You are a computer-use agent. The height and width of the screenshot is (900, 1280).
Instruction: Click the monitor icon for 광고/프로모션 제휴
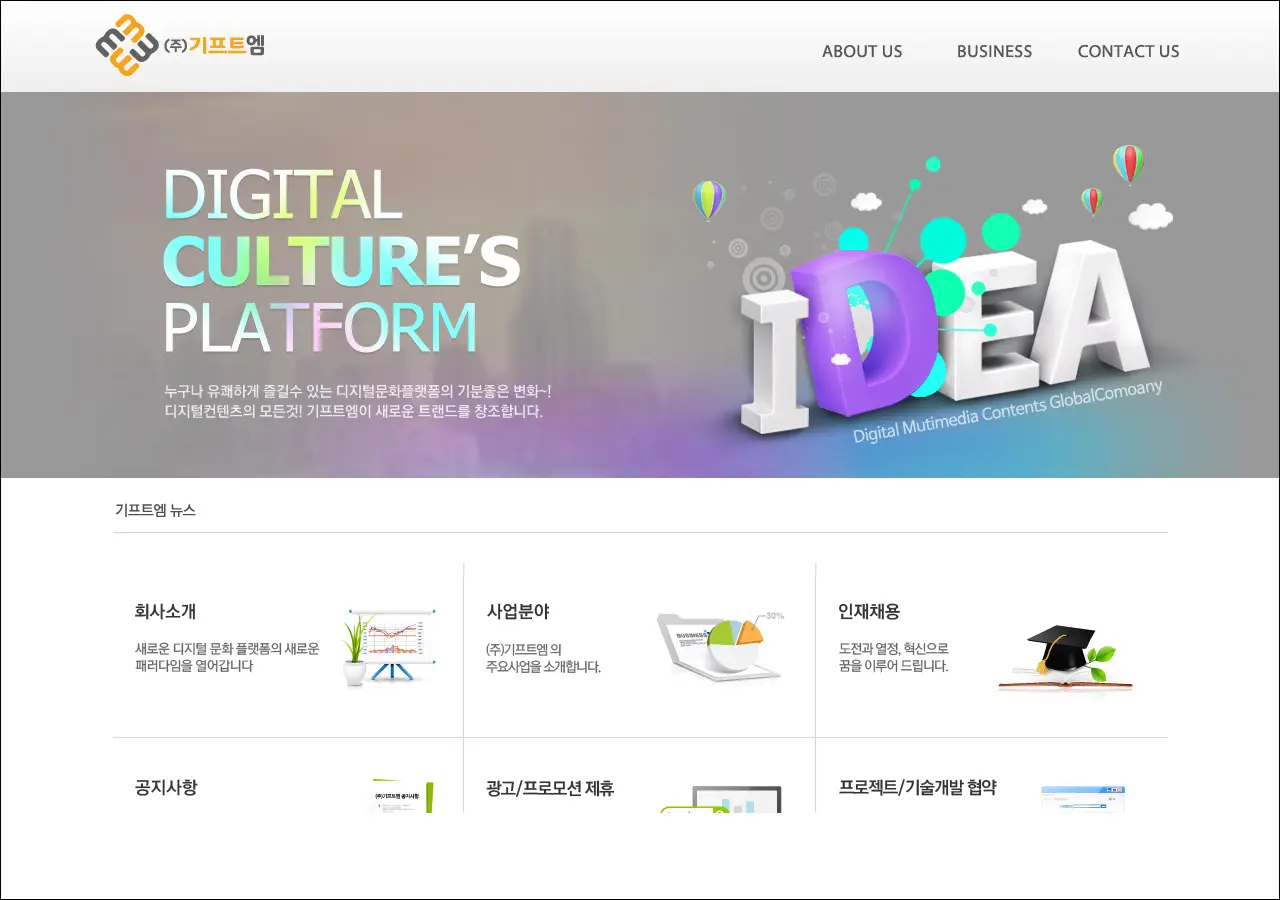[x=730, y=799]
